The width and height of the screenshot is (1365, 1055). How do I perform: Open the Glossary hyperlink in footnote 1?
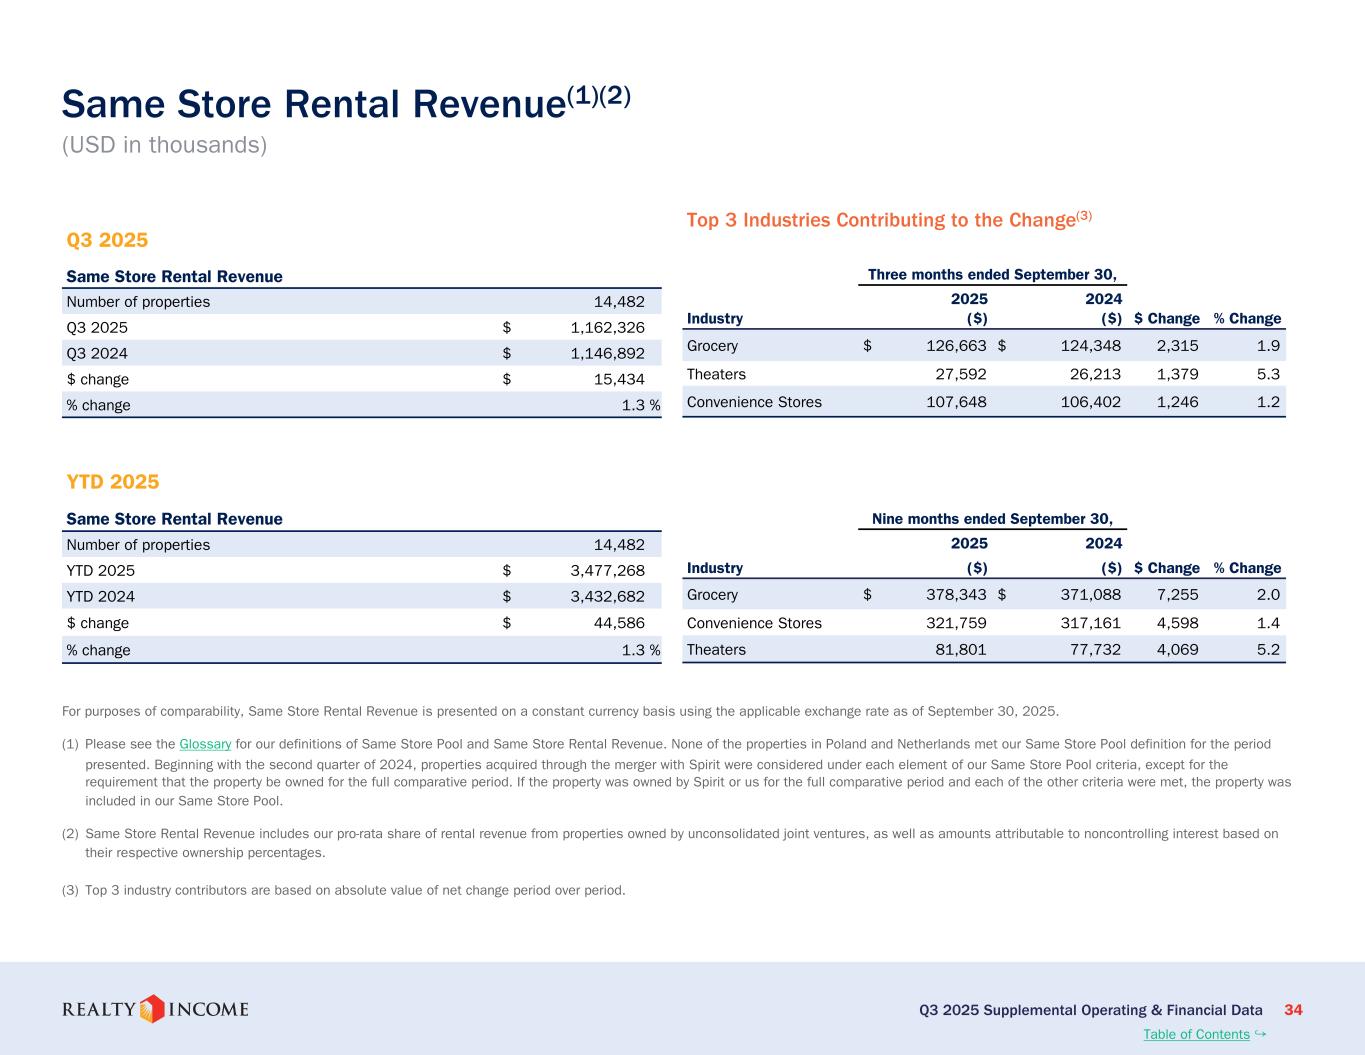coord(205,744)
